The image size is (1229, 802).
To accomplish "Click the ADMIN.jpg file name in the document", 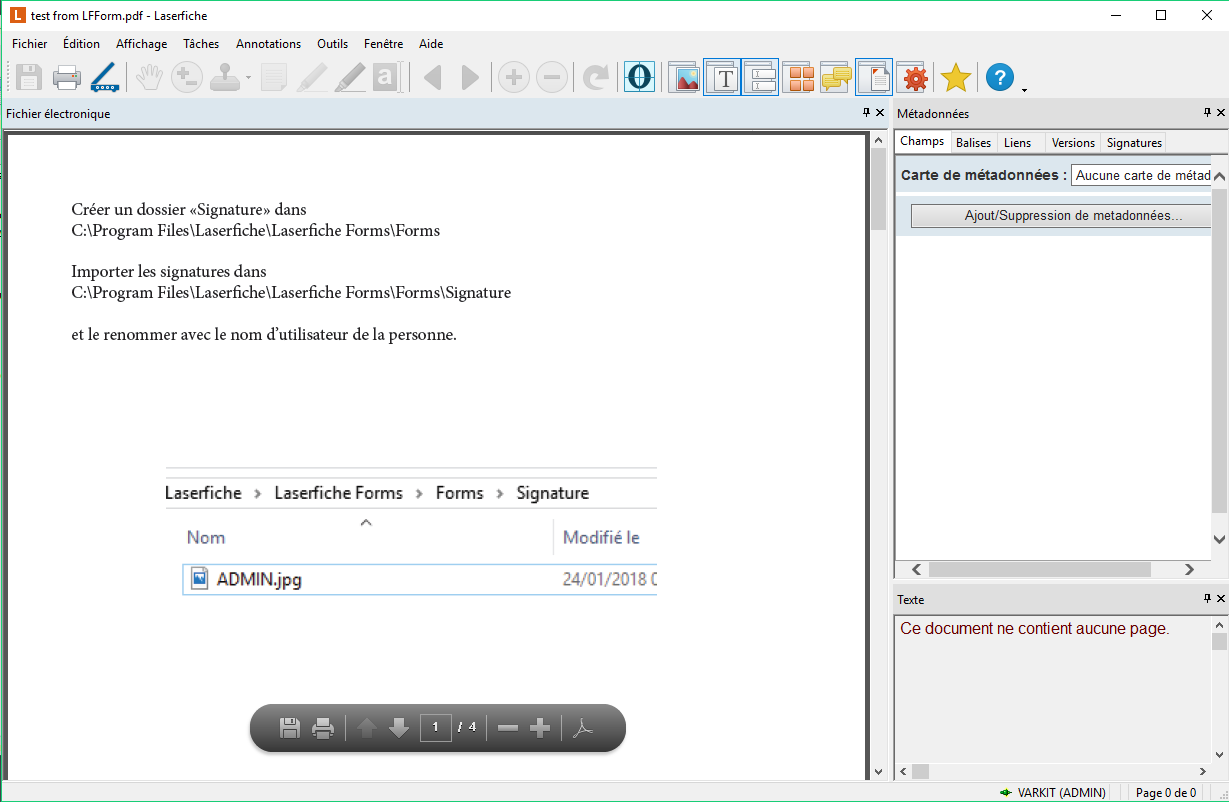I will (259, 579).
